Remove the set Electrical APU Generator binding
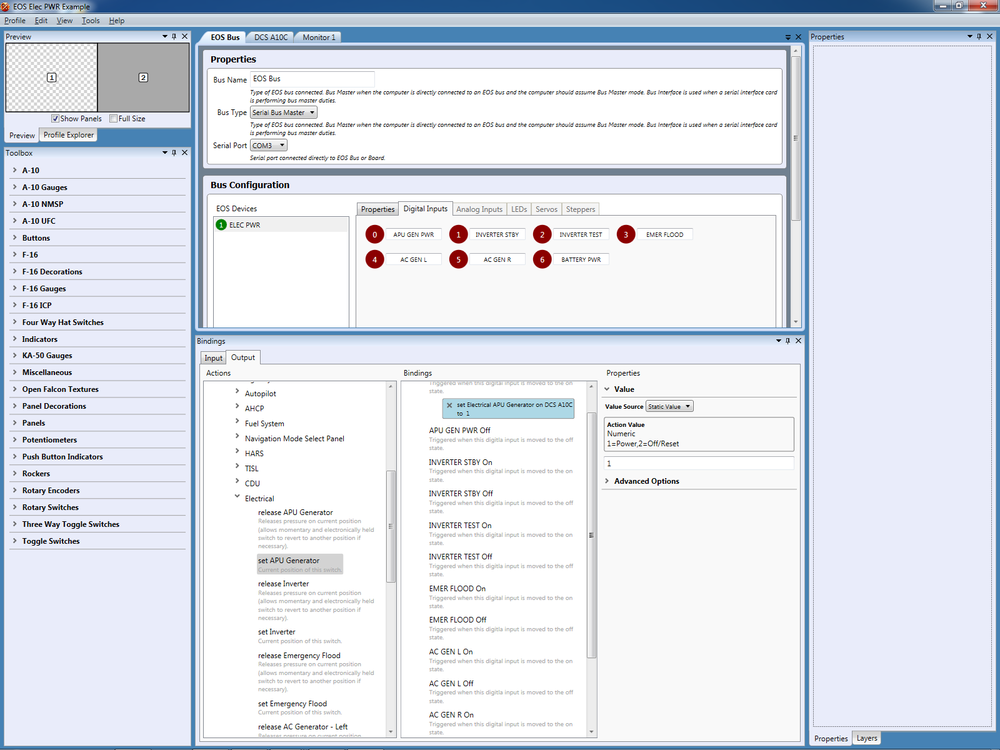This screenshot has height=750, width=1000. (x=450, y=405)
